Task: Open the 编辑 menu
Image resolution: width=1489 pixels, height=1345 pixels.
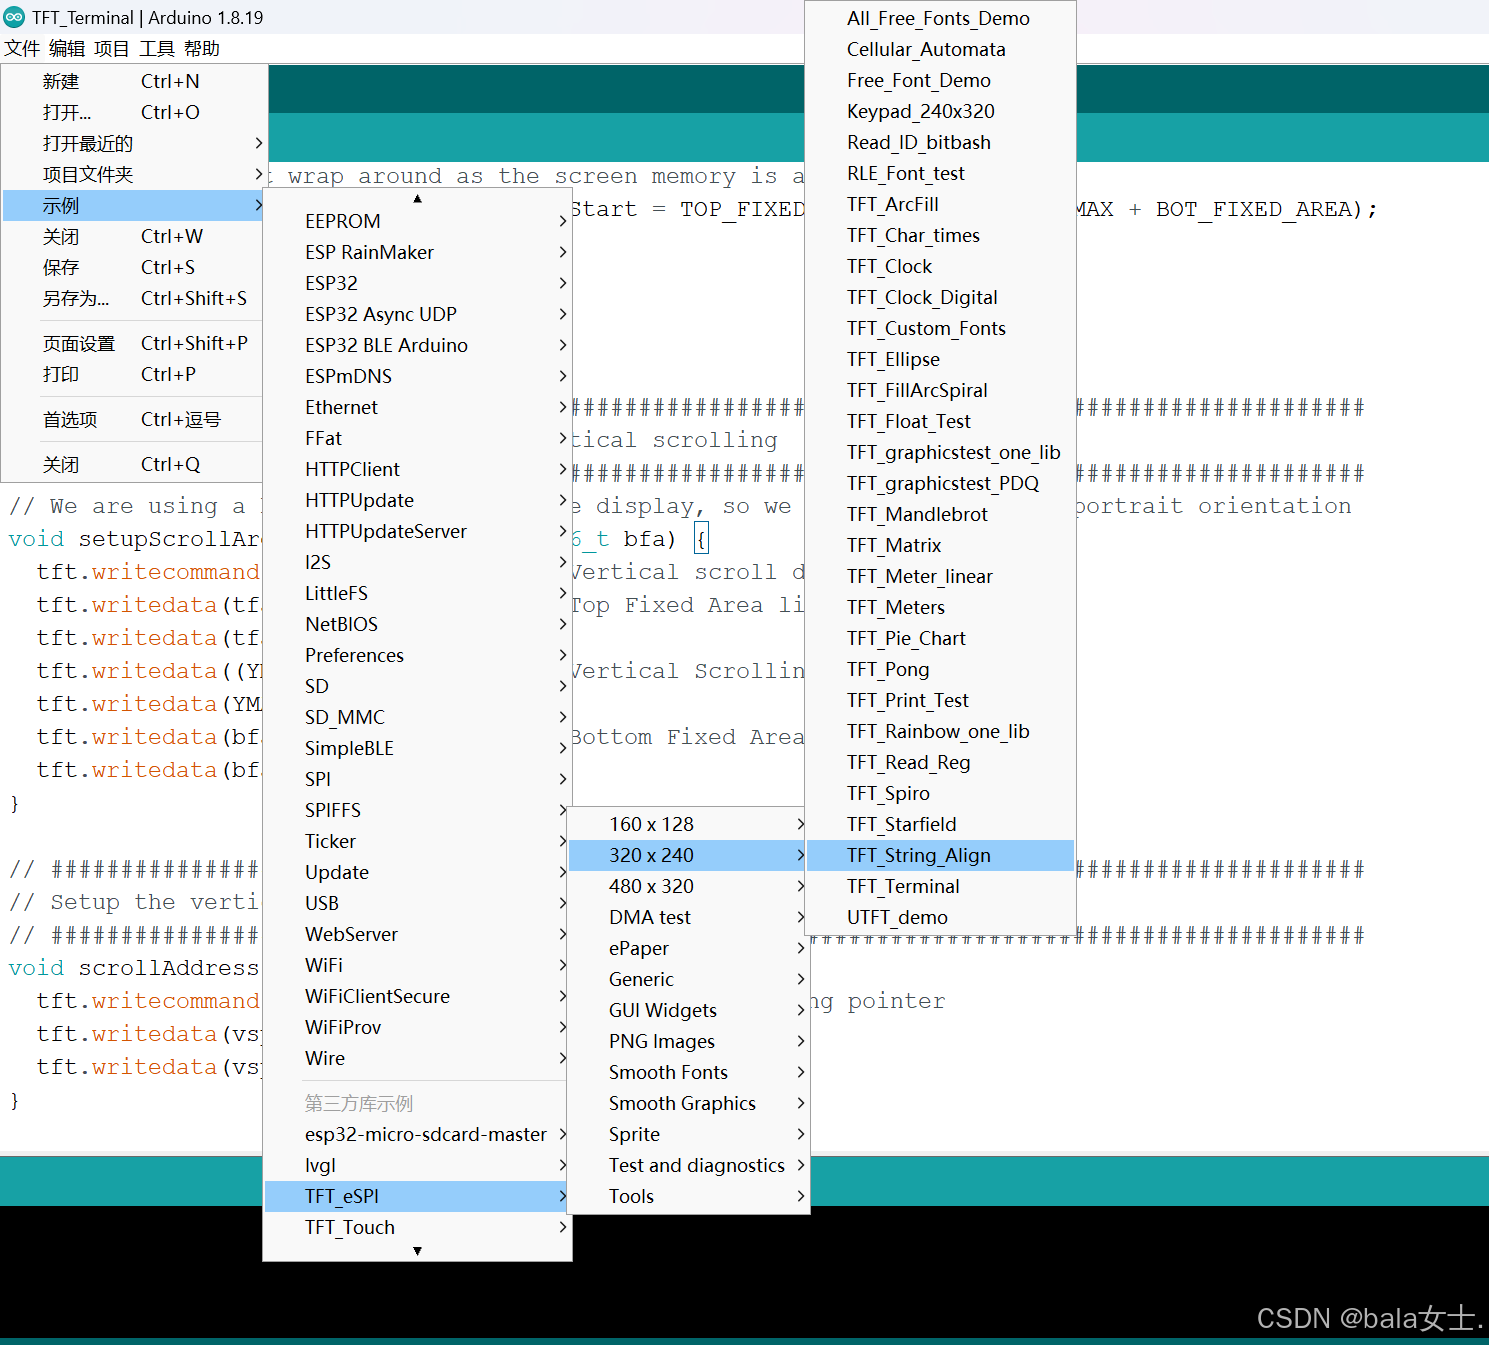Action: pos(67,48)
